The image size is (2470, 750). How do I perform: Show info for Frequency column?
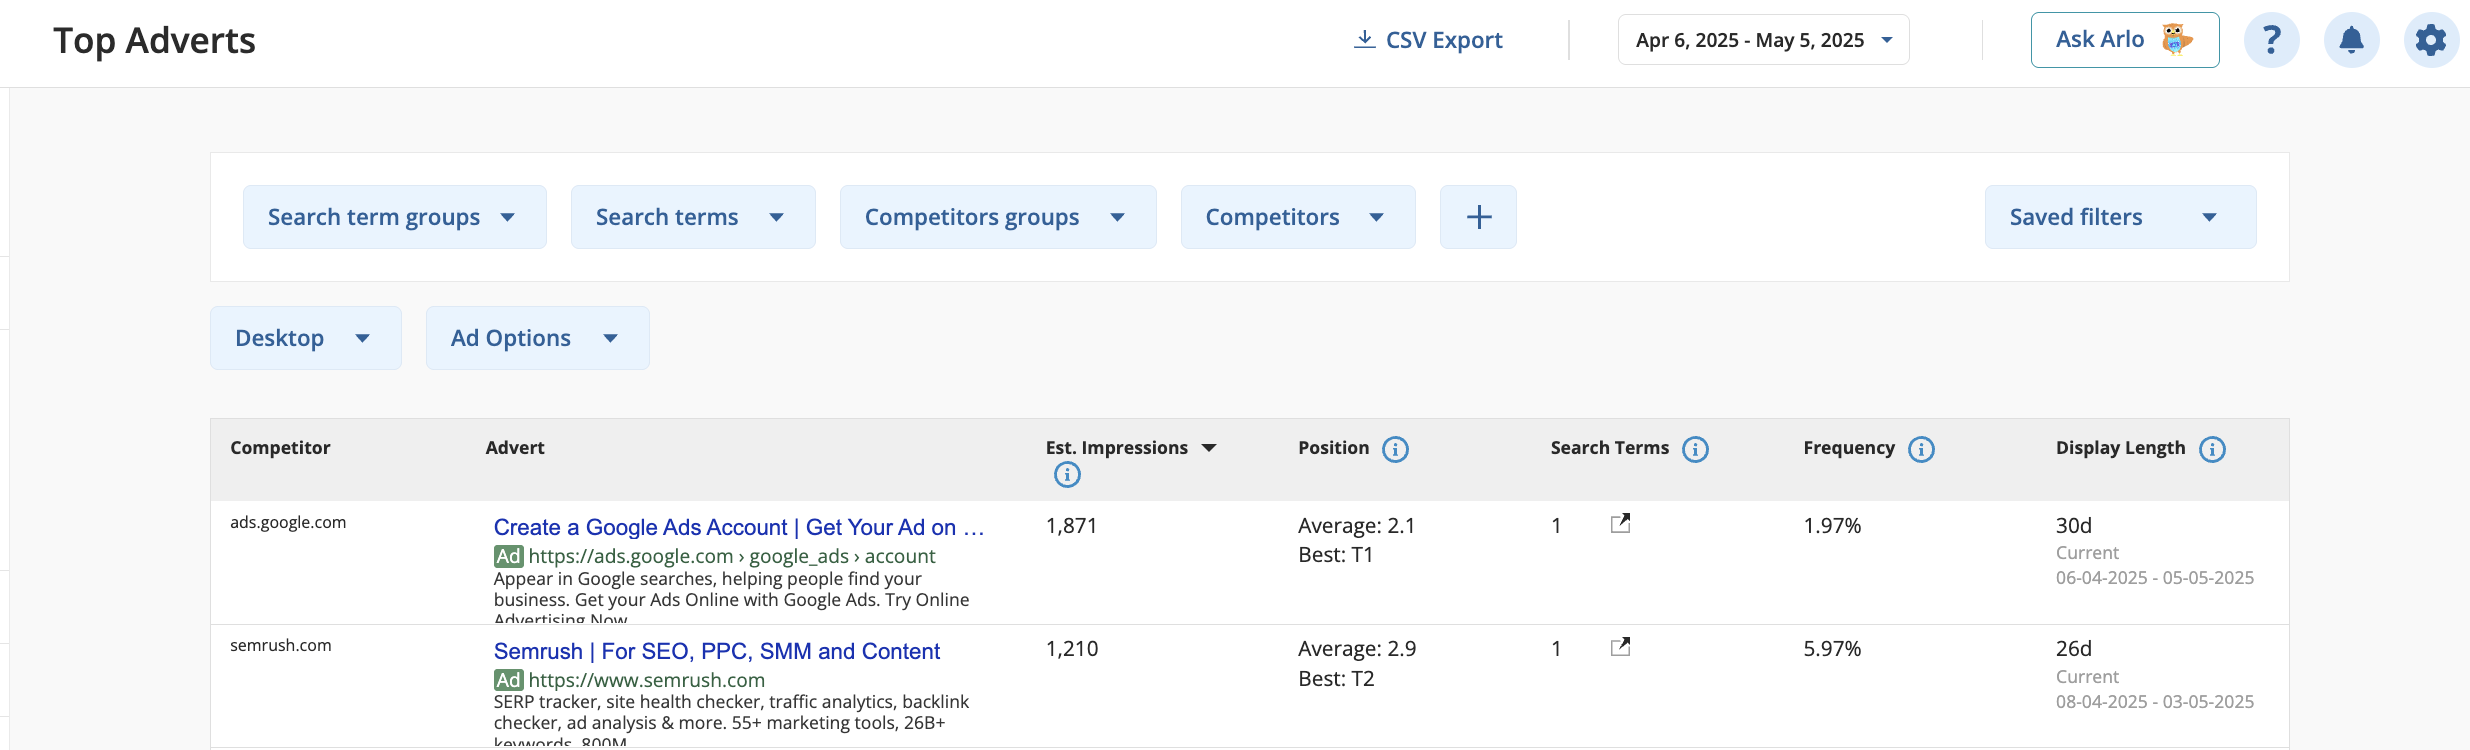coord(1921,449)
